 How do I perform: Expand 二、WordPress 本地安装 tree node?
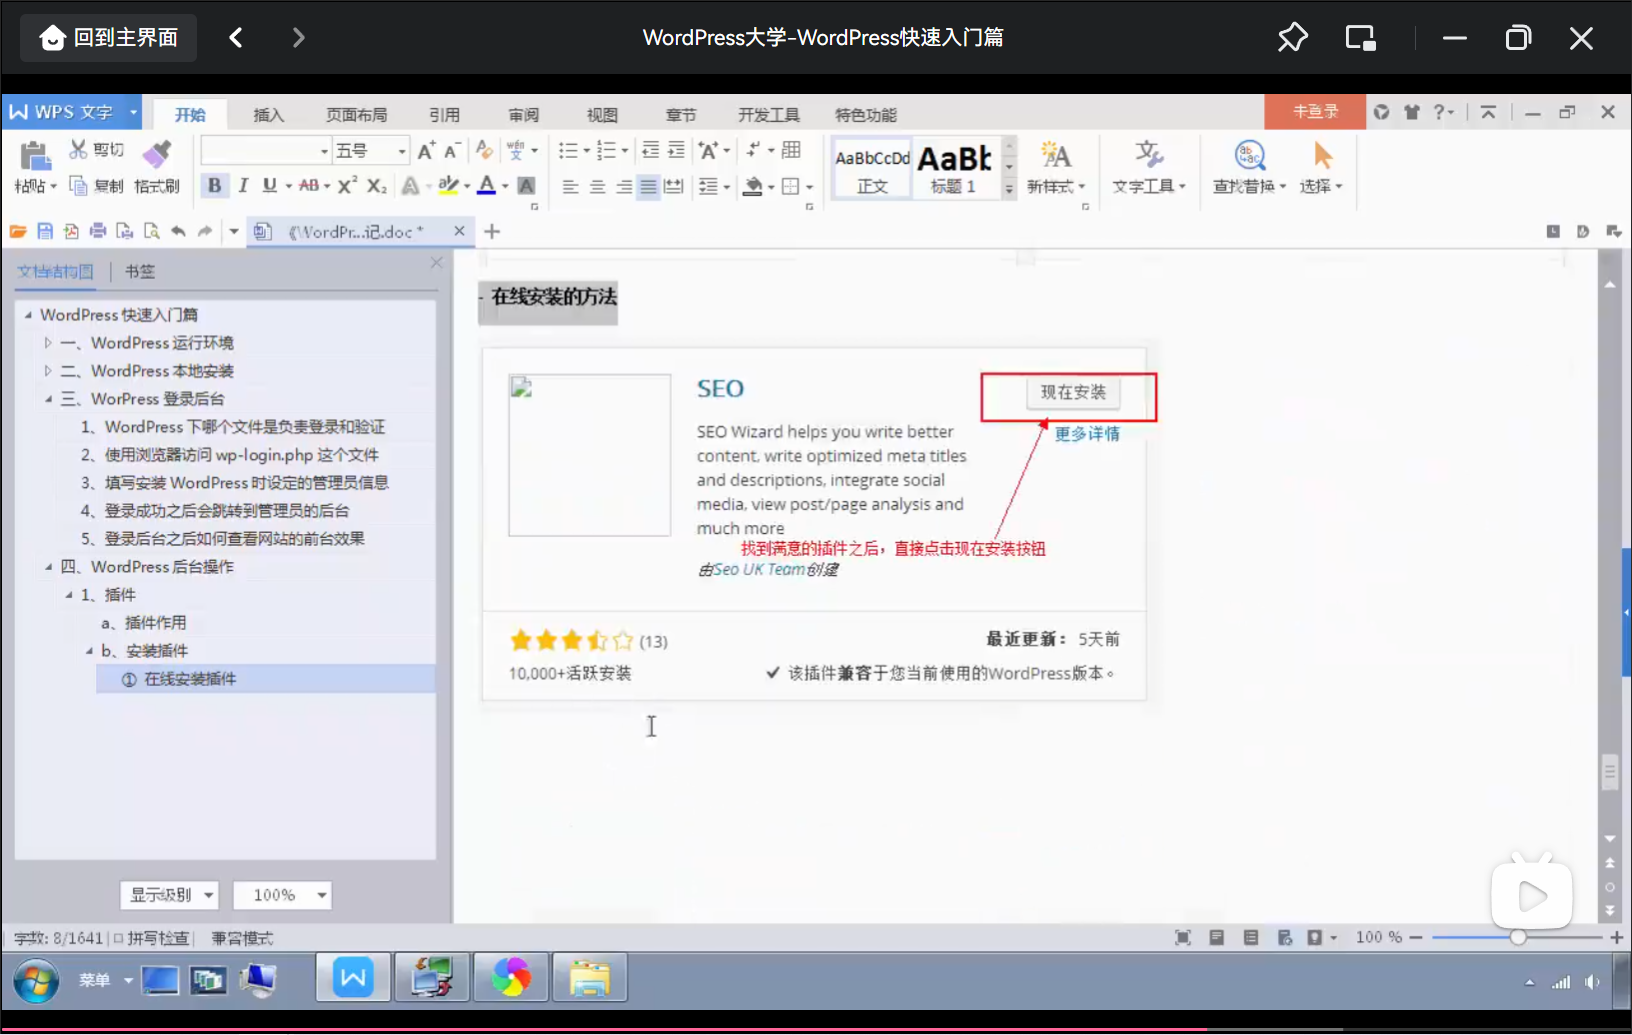47,370
